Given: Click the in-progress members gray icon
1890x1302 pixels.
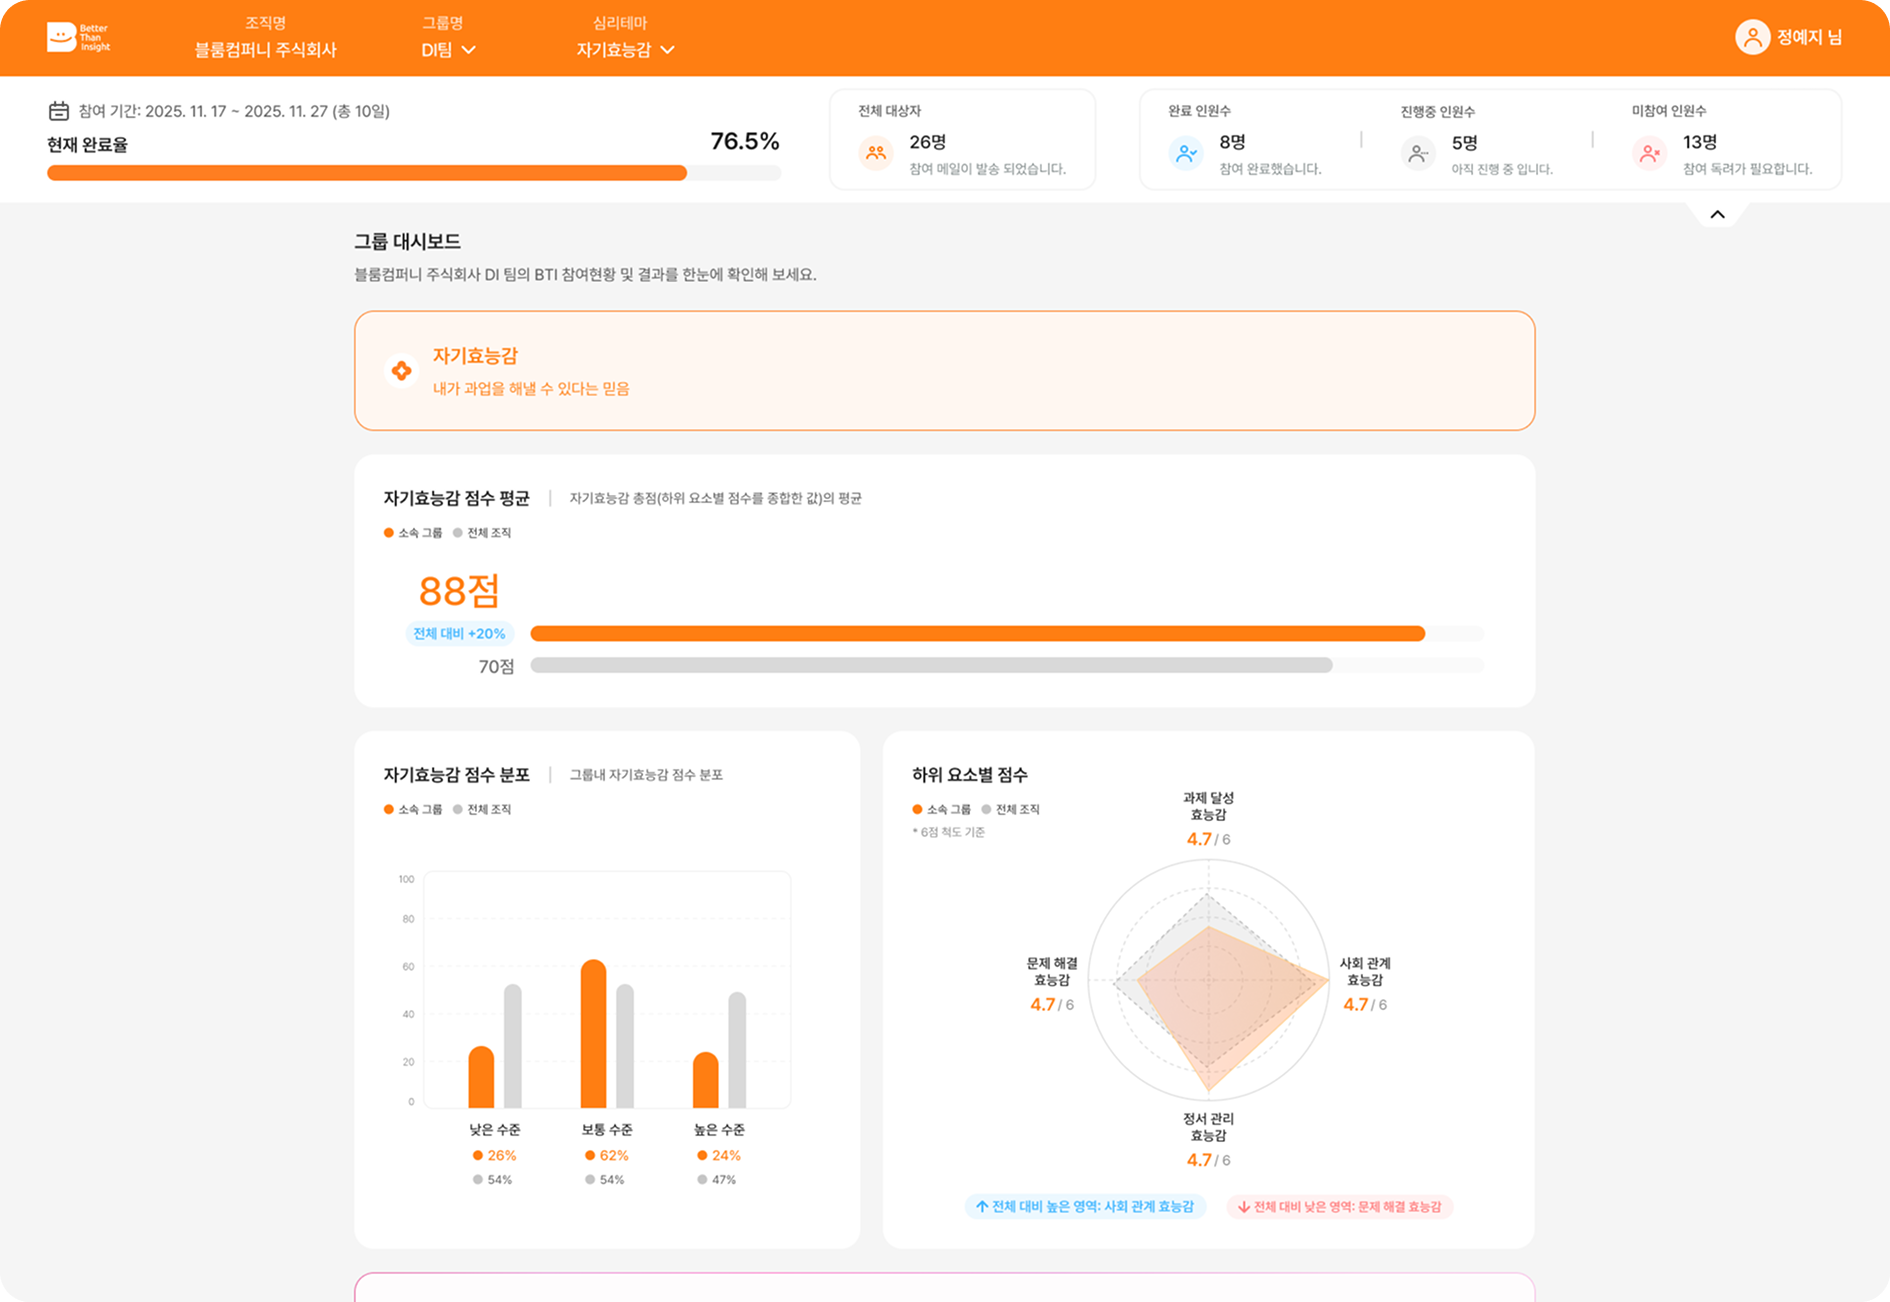Looking at the screenshot, I should (1417, 154).
